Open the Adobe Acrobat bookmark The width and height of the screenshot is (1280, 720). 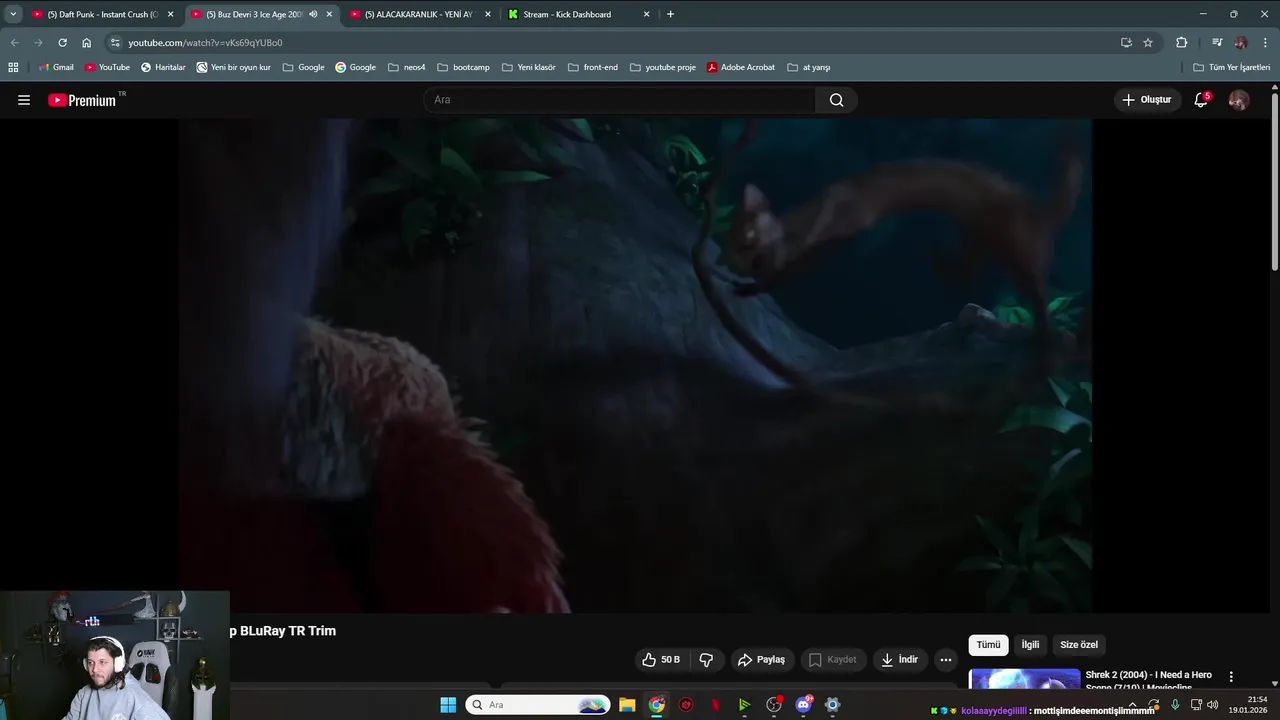[741, 67]
